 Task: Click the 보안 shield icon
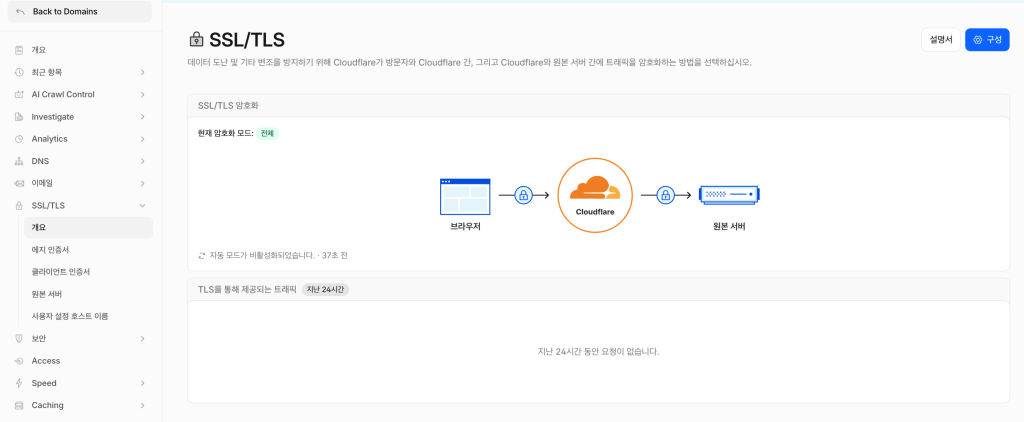[x=19, y=338]
